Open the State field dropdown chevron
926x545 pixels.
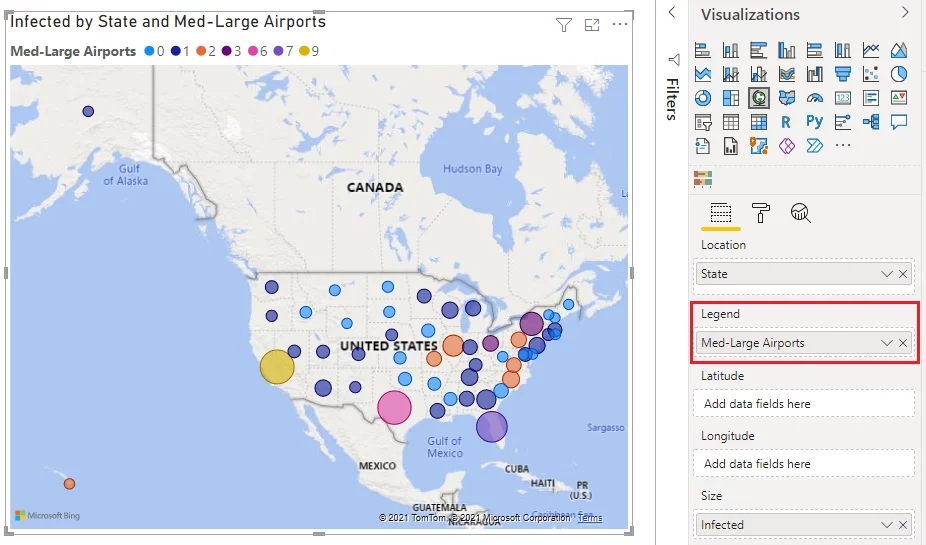tap(886, 274)
